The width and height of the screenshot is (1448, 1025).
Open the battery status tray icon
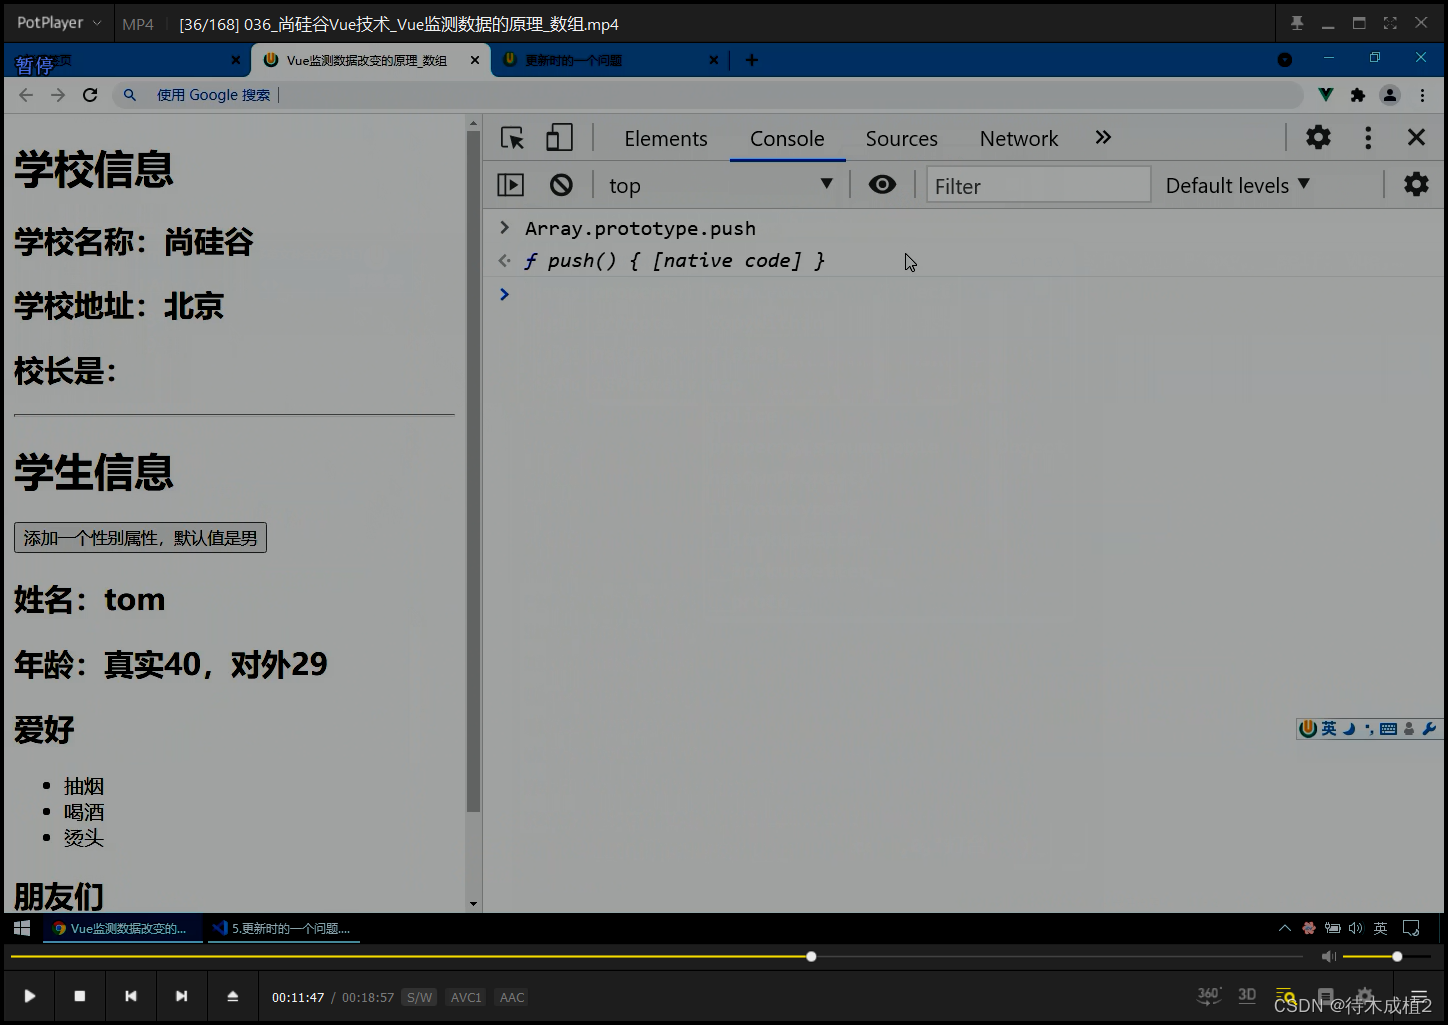point(1333,928)
